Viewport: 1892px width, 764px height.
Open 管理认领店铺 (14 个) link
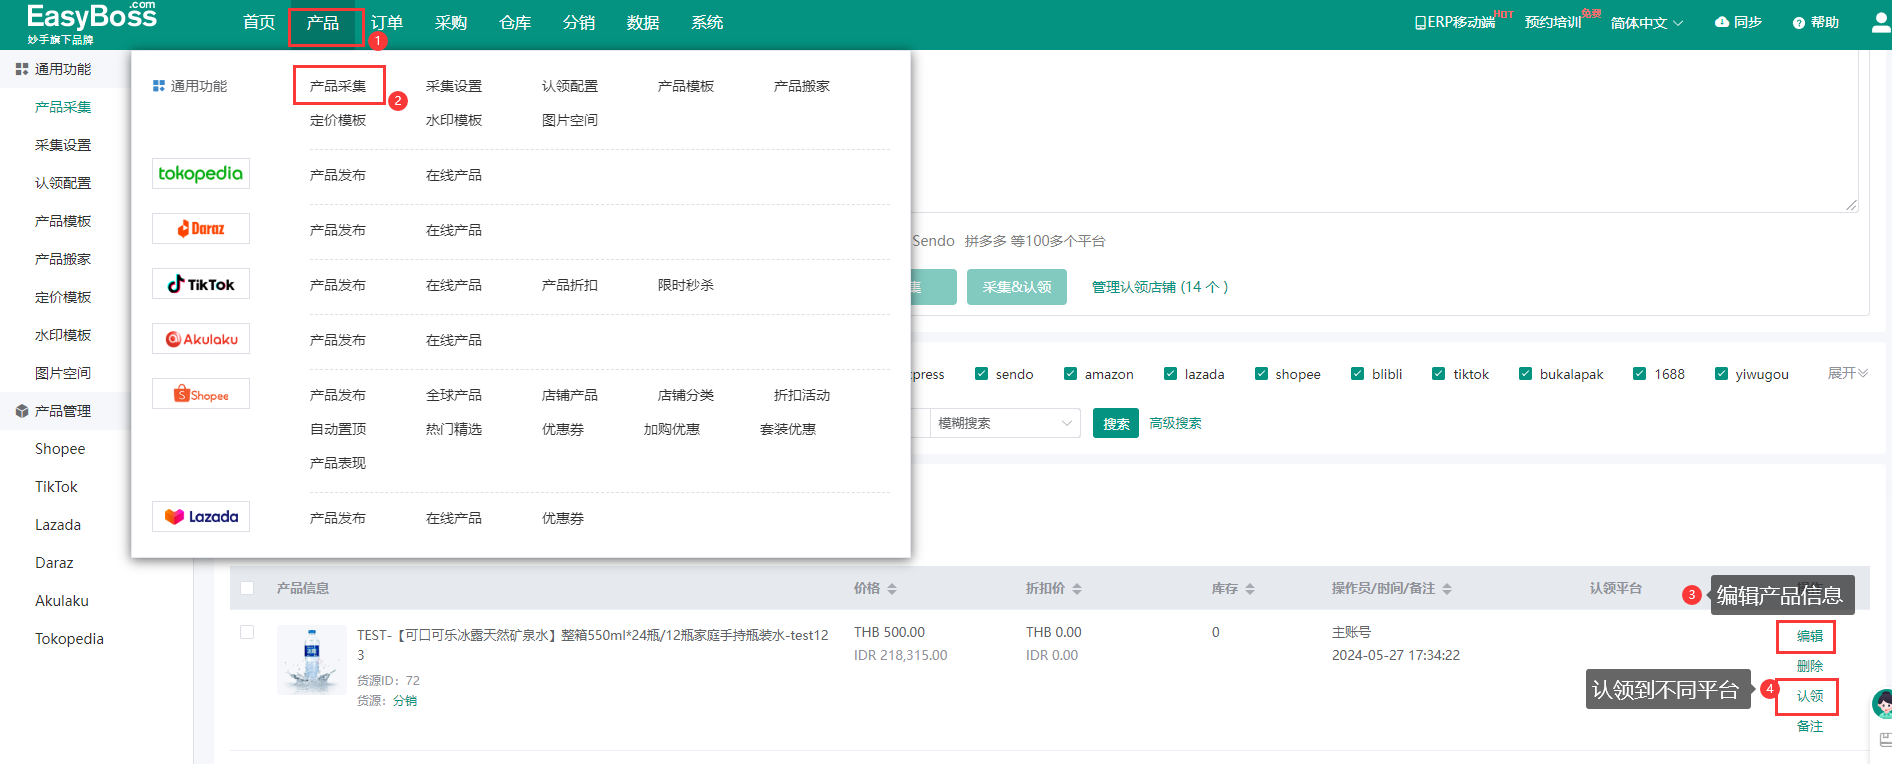pos(1160,287)
